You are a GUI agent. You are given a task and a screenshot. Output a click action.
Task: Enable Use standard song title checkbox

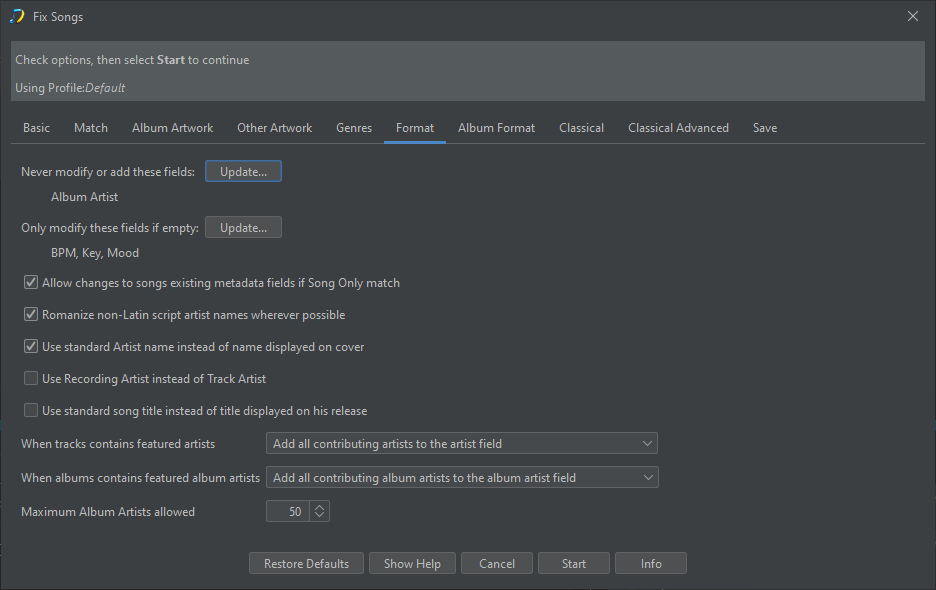31,411
